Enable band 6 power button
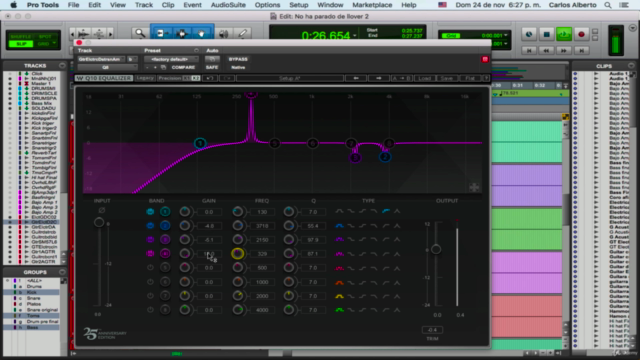This screenshot has width=640, height=360. pos(150,282)
